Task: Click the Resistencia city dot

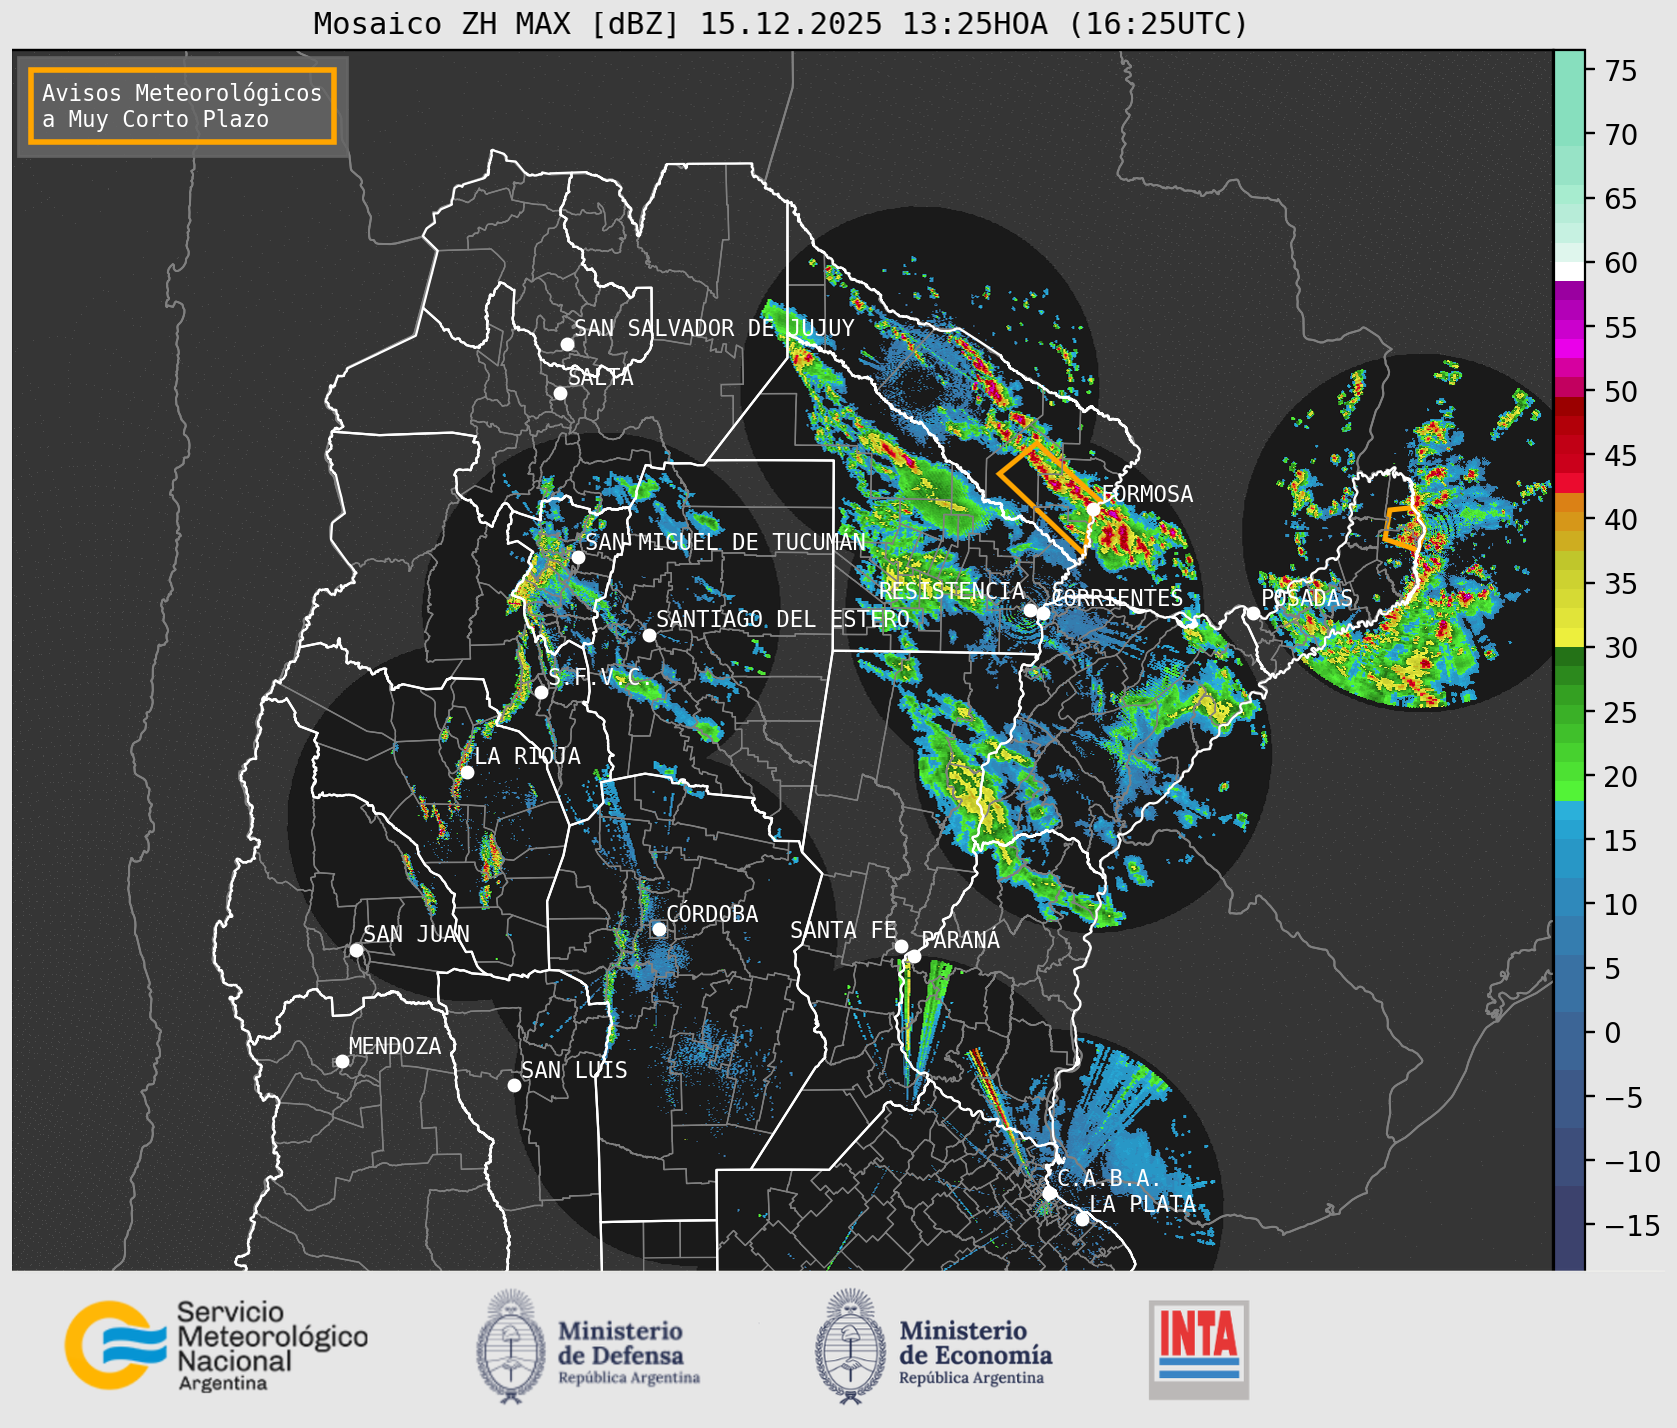Action: click(x=1030, y=610)
